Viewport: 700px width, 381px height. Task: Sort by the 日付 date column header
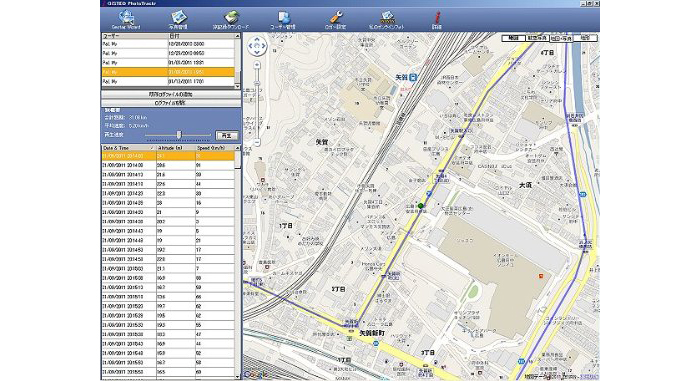point(201,36)
